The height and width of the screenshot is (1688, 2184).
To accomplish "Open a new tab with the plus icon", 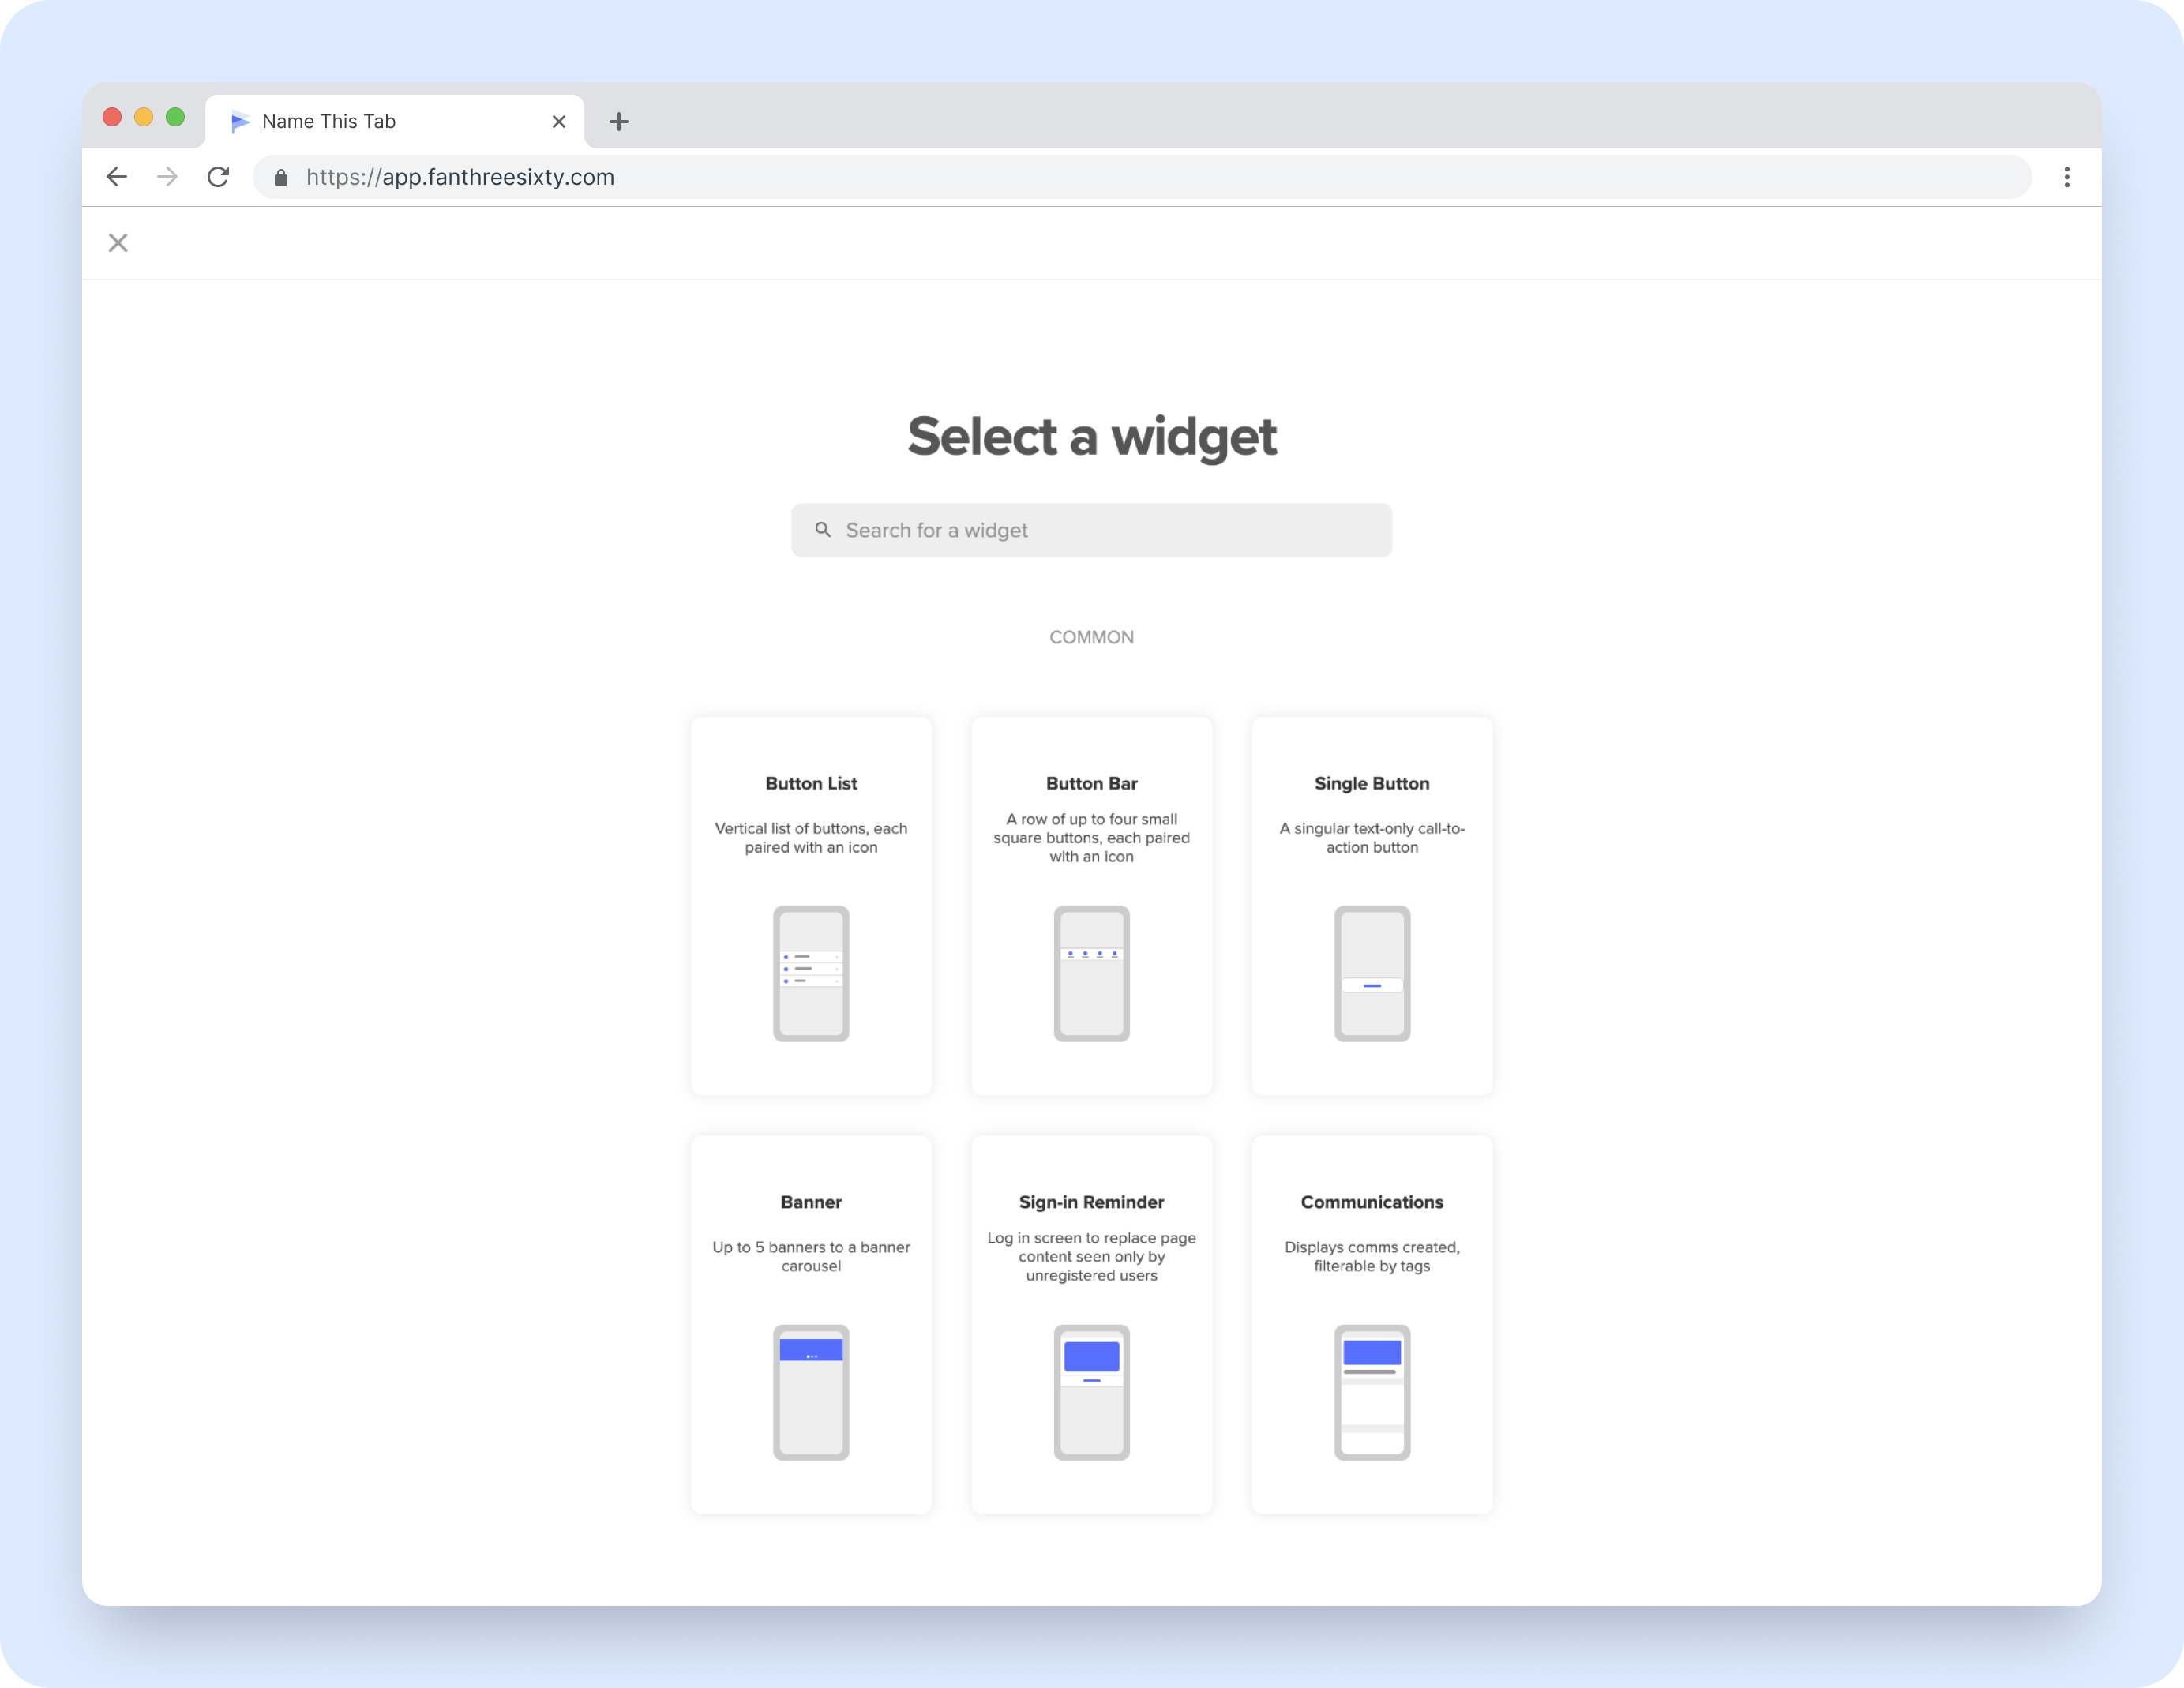I will click(x=619, y=122).
